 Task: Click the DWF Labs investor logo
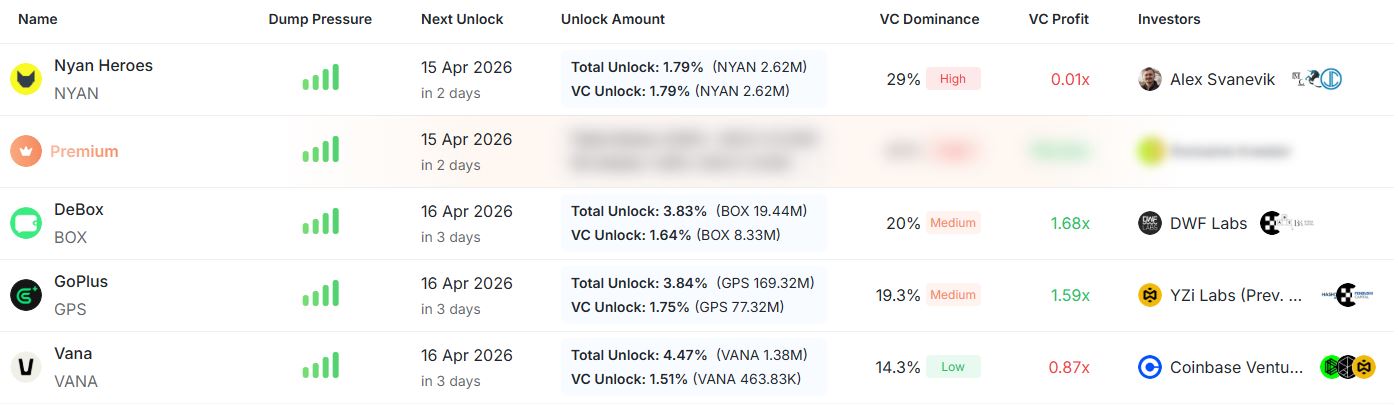click(x=1150, y=223)
